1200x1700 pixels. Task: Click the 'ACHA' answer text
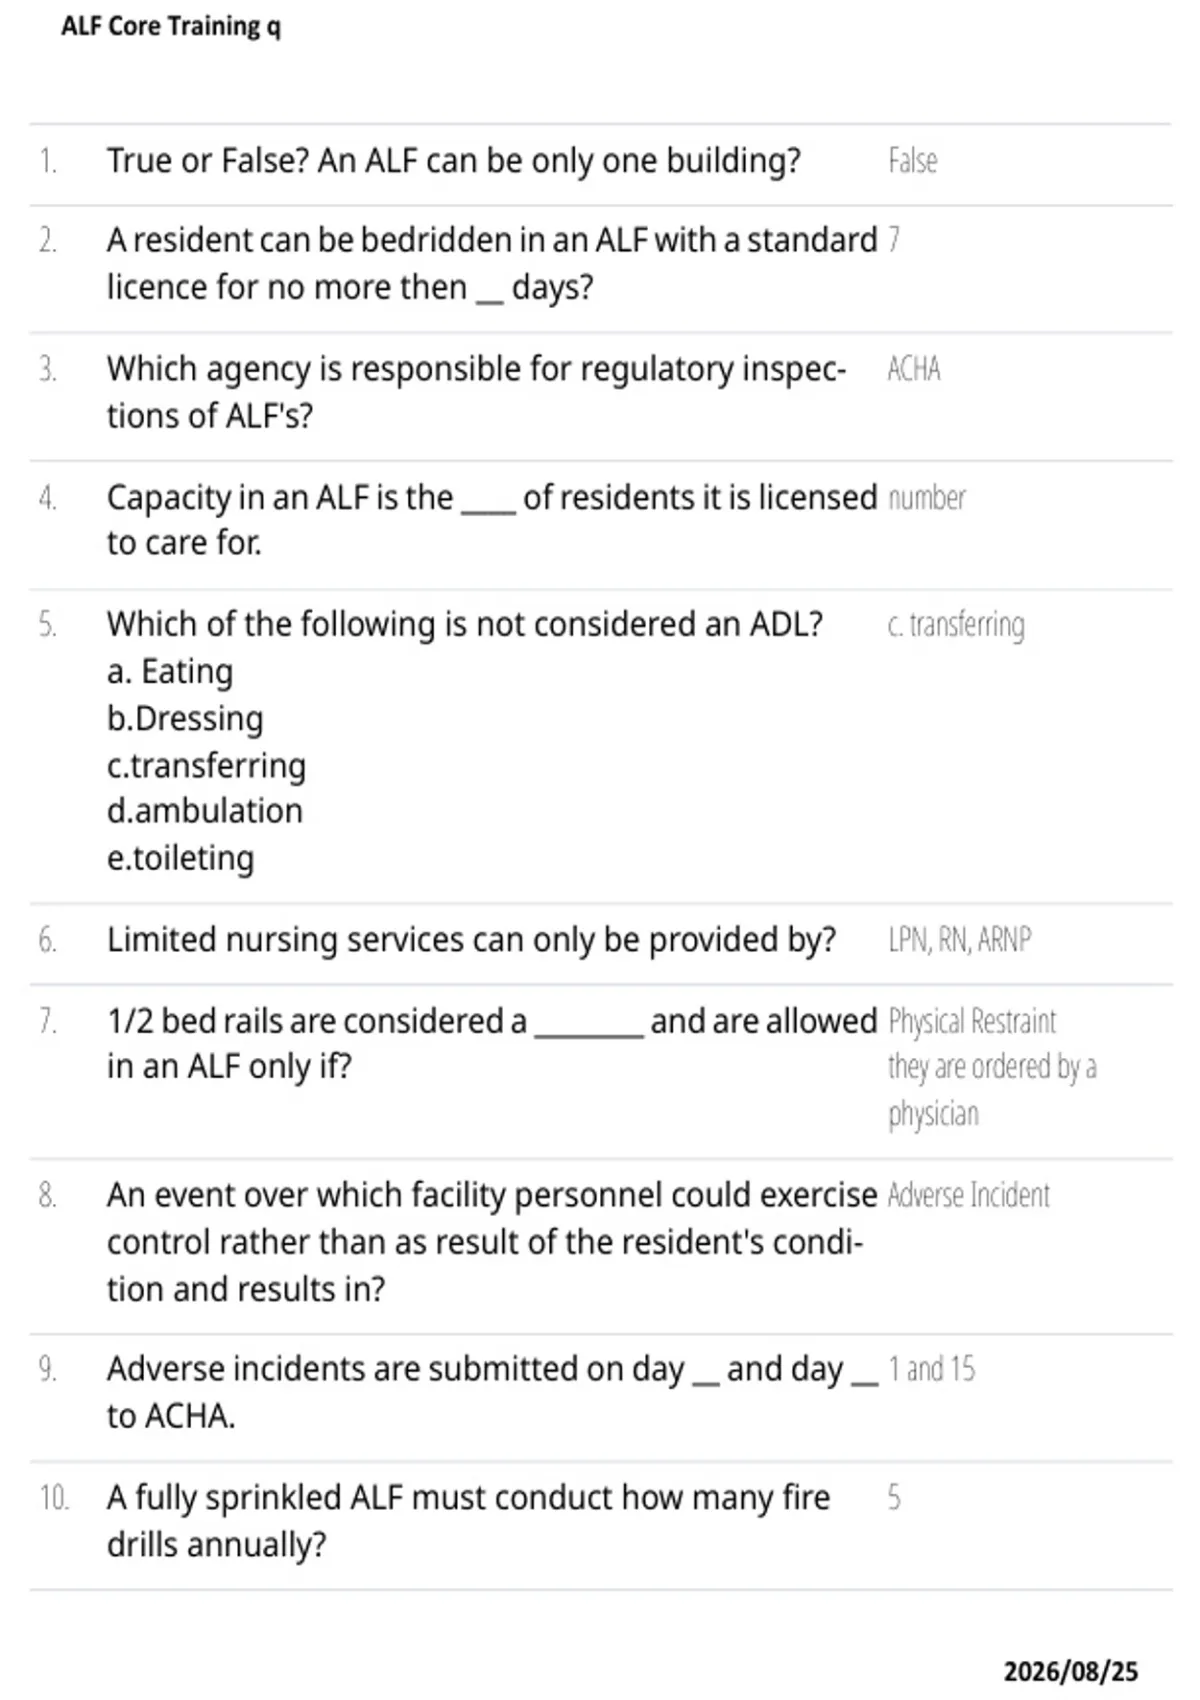pos(914,369)
